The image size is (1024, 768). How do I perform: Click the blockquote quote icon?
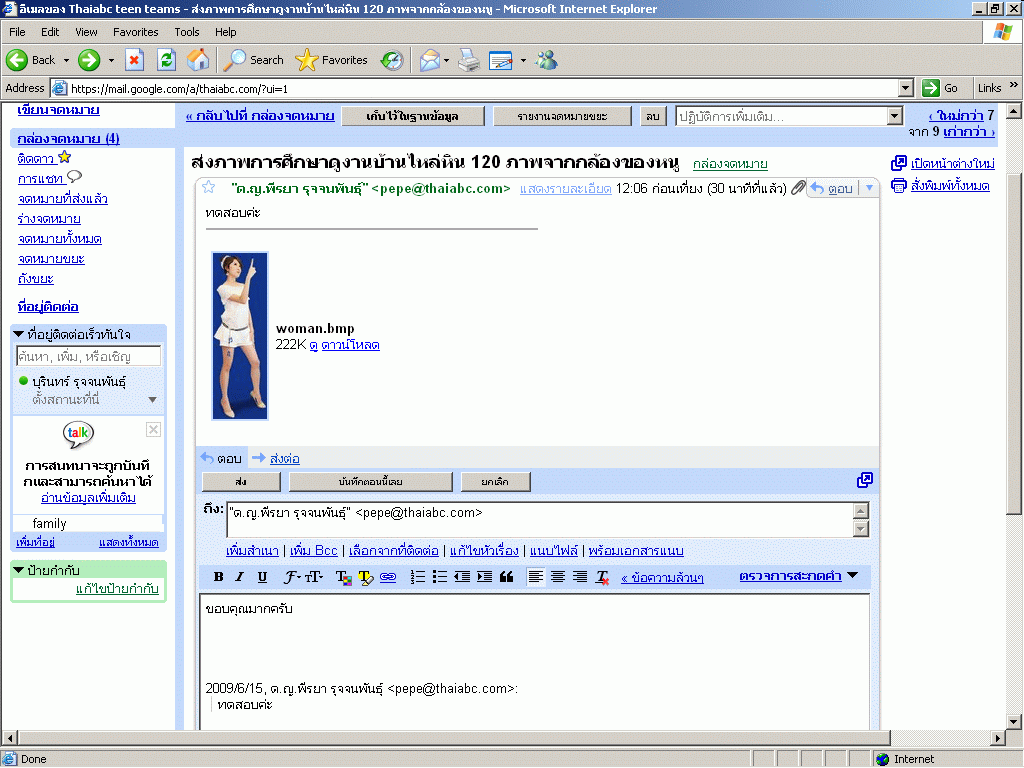pos(506,577)
